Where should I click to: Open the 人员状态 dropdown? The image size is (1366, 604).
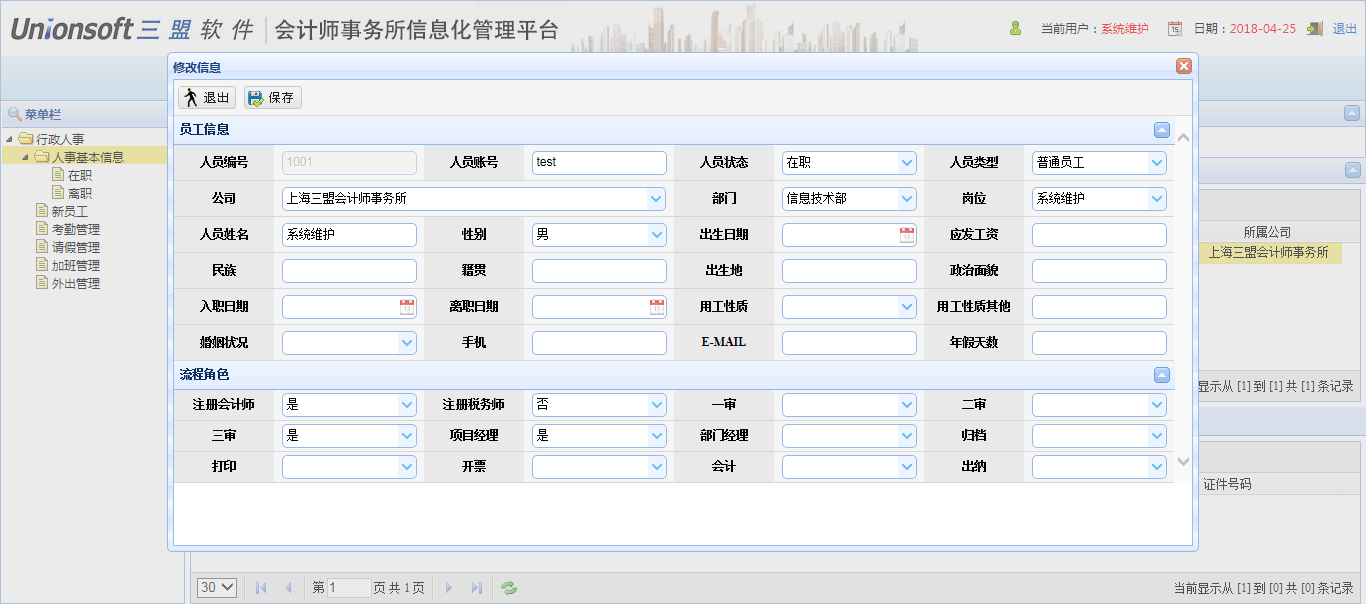(x=907, y=163)
